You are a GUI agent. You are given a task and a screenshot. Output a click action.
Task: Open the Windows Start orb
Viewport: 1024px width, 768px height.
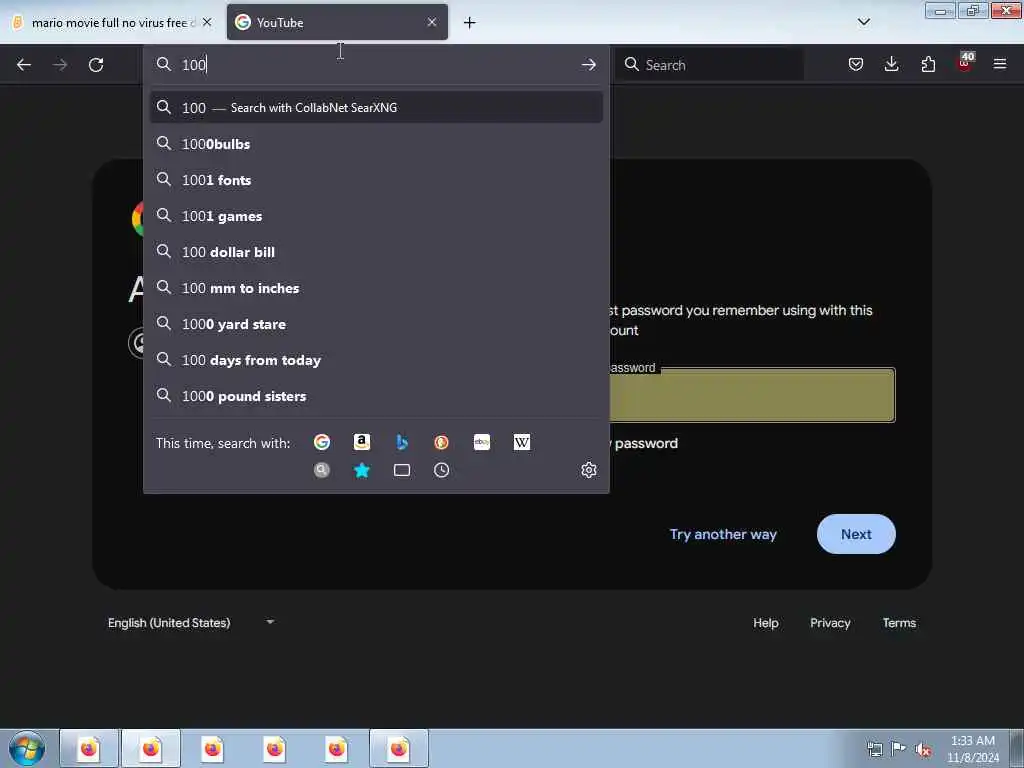pos(27,748)
